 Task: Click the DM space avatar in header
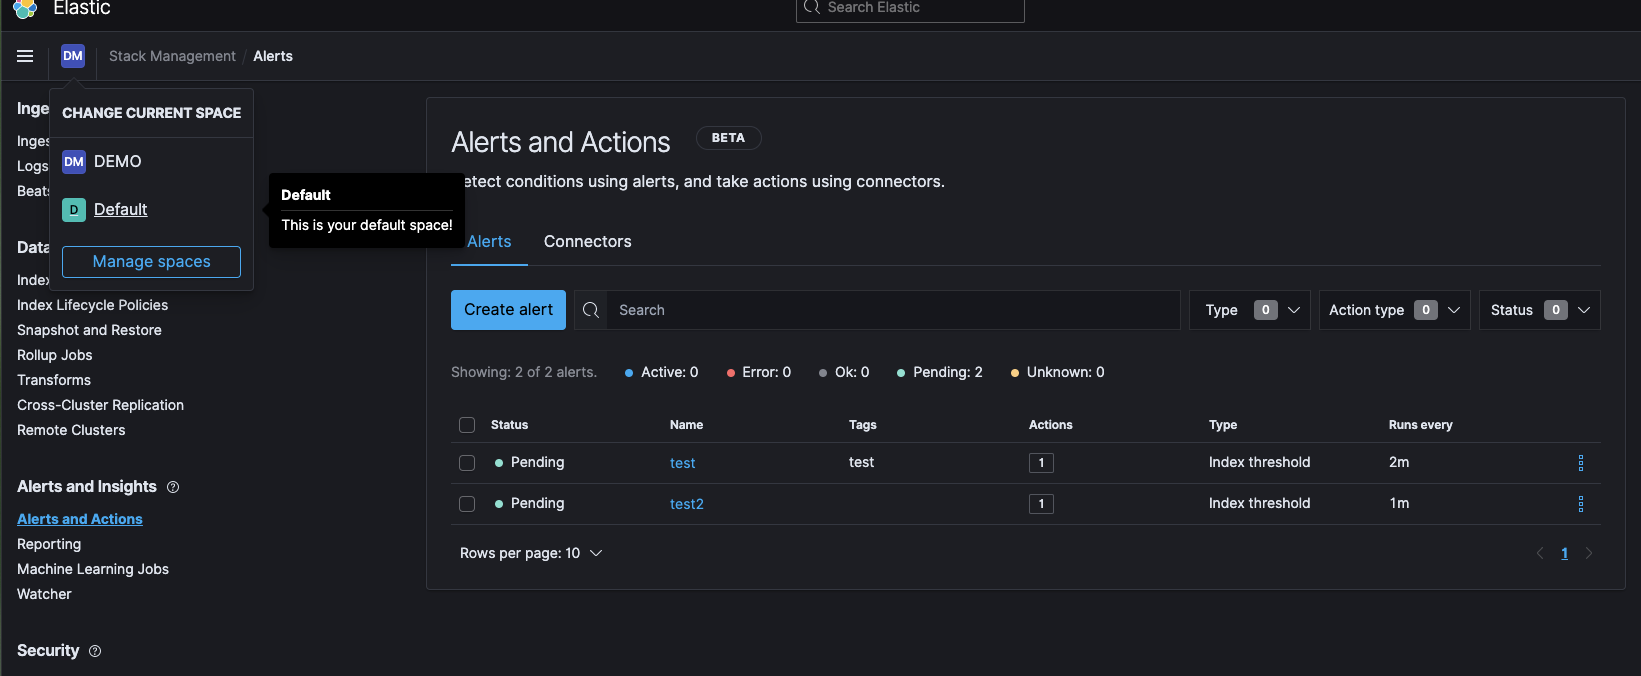point(73,56)
